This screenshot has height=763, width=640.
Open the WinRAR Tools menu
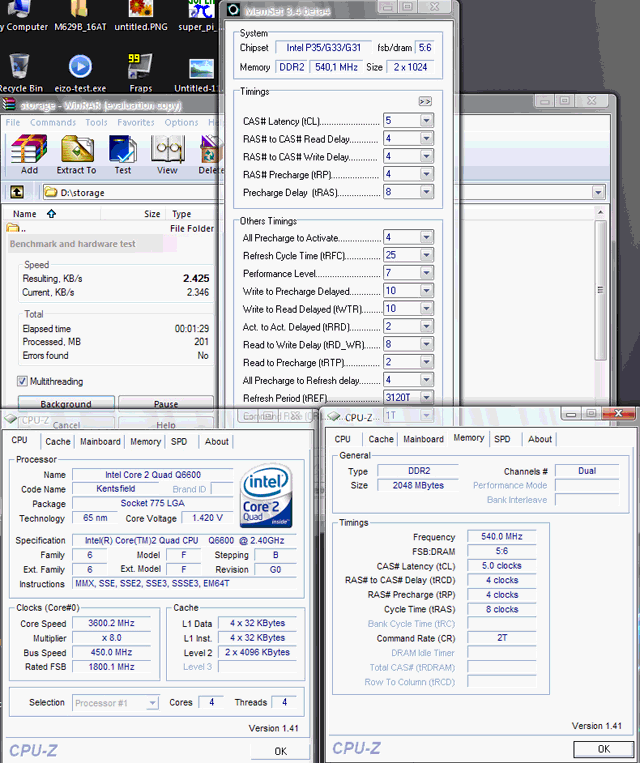click(96, 123)
